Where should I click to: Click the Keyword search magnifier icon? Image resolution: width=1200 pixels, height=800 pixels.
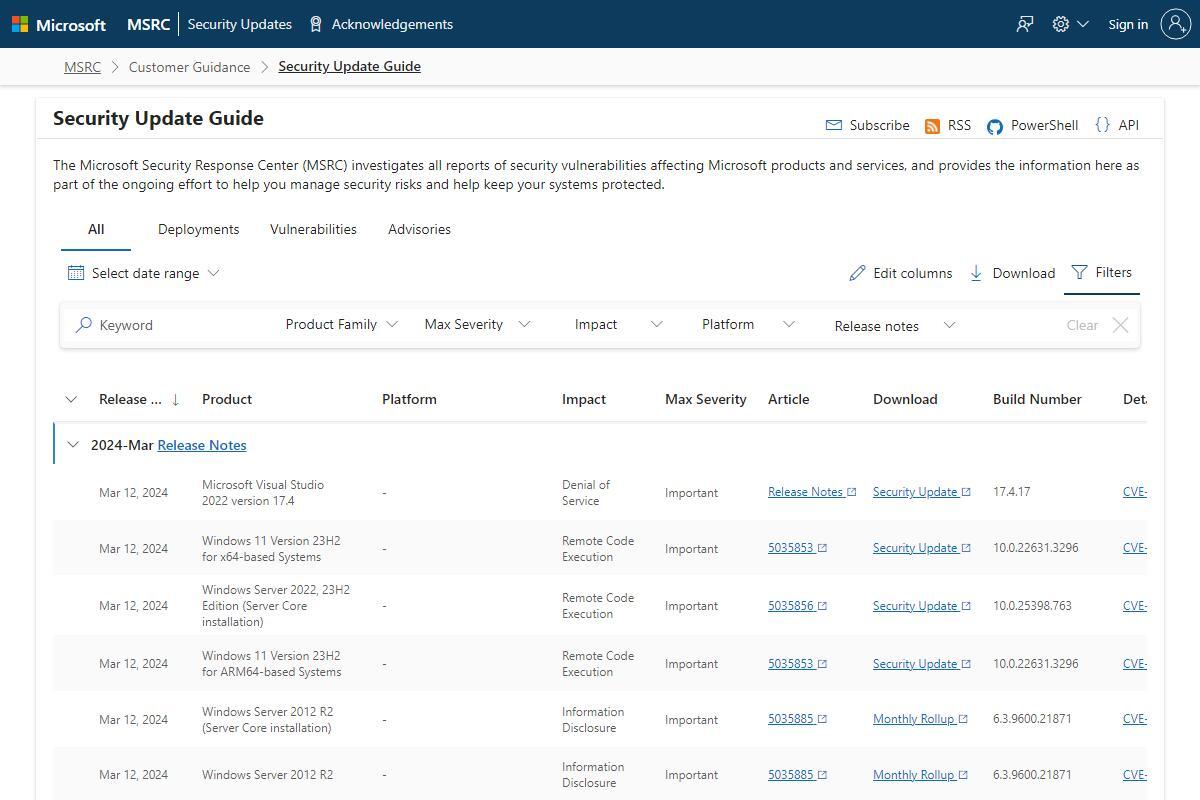pyautogui.click(x=84, y=325)
